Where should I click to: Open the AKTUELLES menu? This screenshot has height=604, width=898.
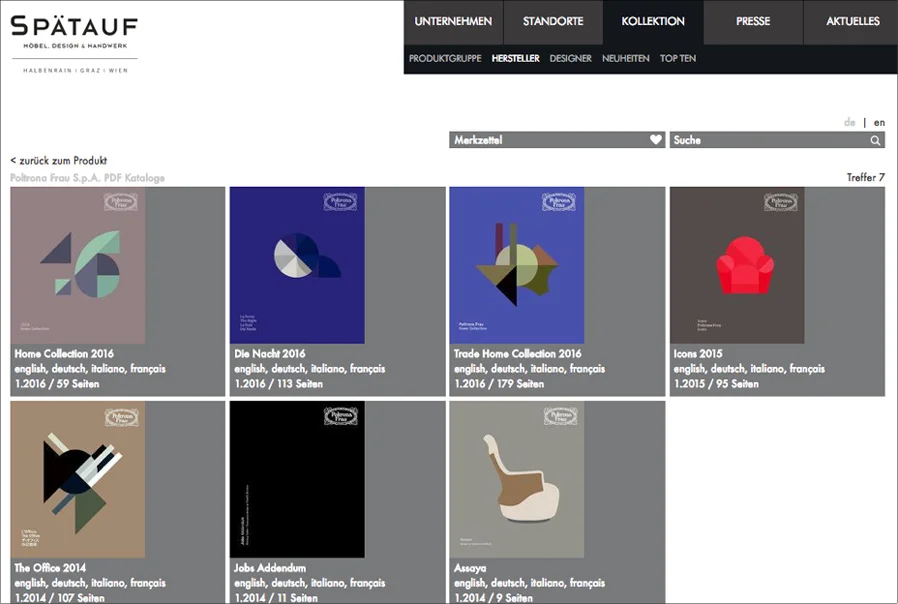[x=852, y=22]
